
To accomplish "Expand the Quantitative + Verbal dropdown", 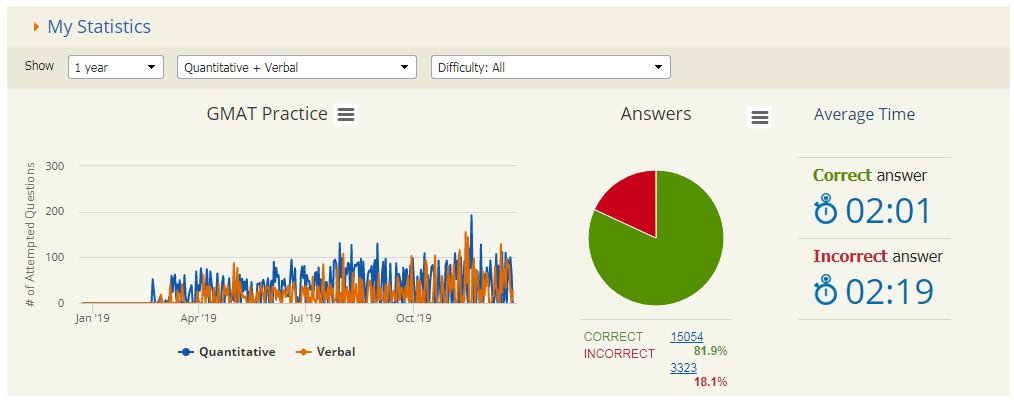I will click(297, 67).
